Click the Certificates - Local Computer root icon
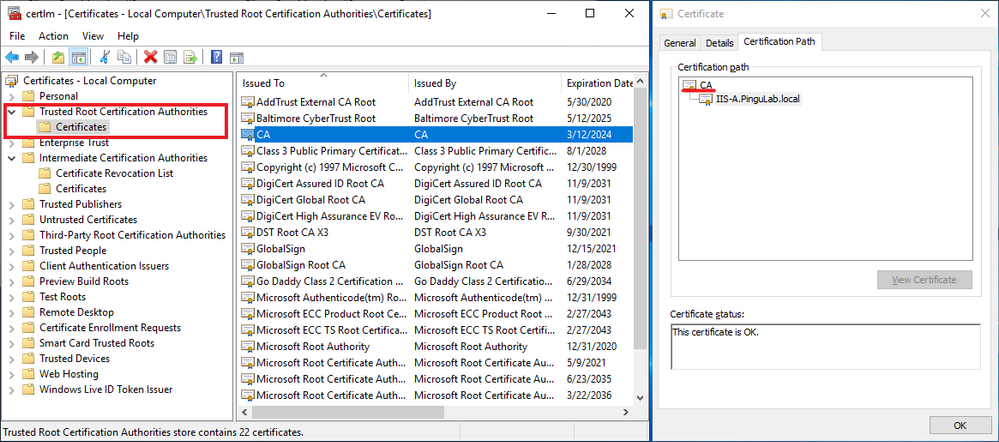Viewport: 999px width, 442px height. pyautogui.click(x=11, y=81)
